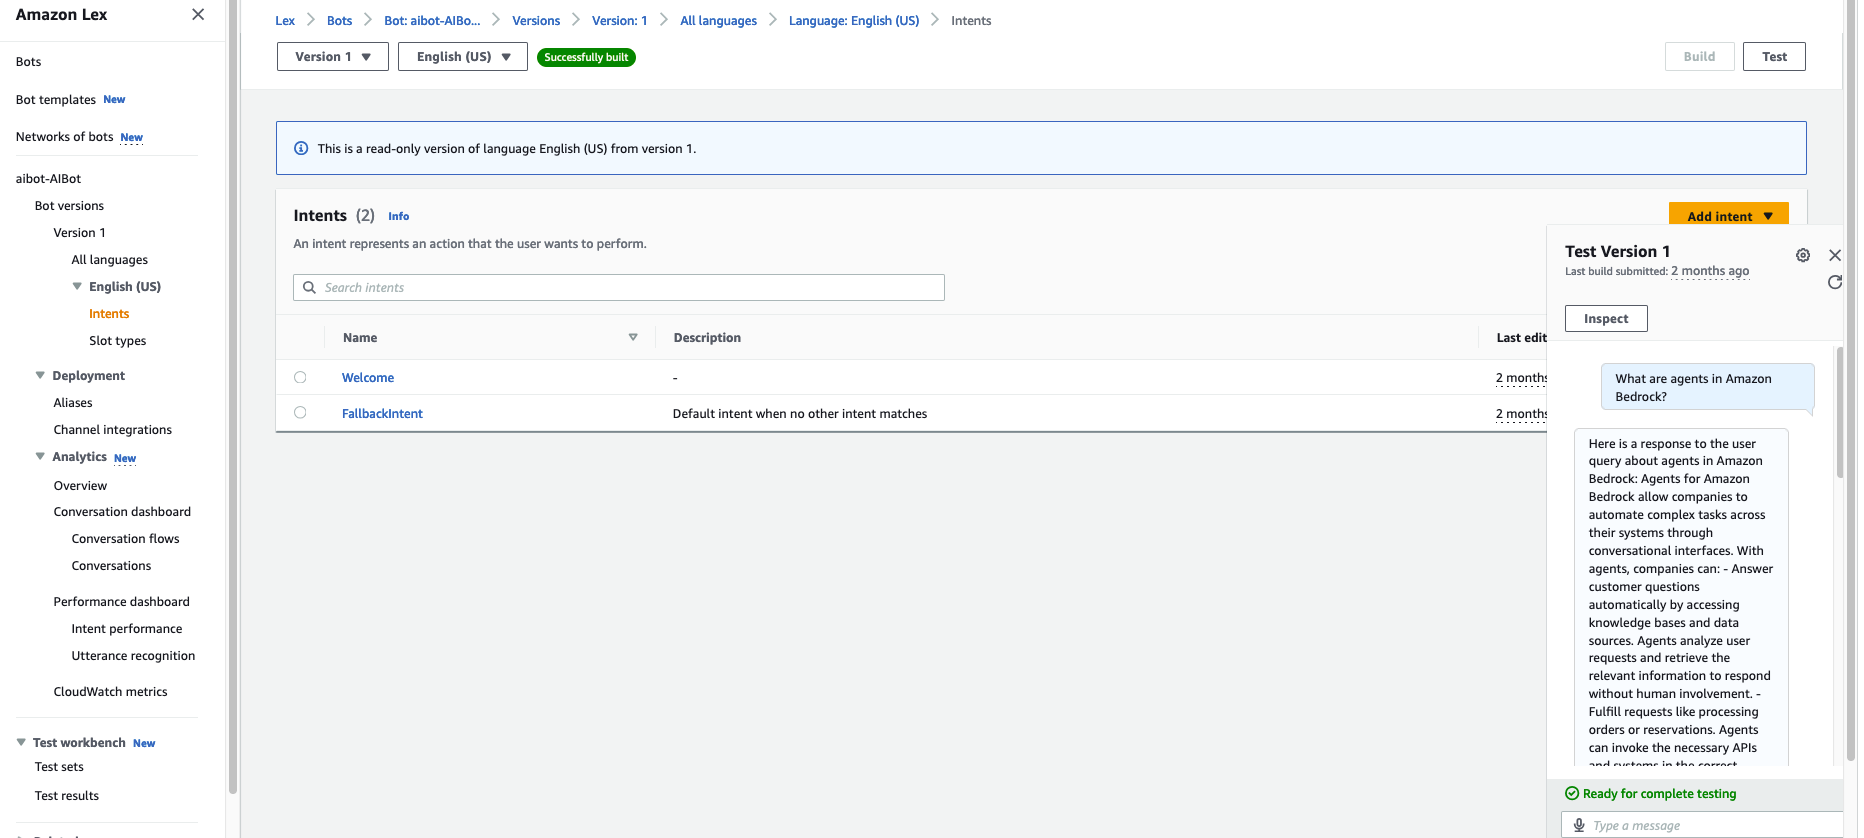This screenshot has height=838, width=1864.
Task: Focus the Search intents field
Action: [x=619, y=287]
